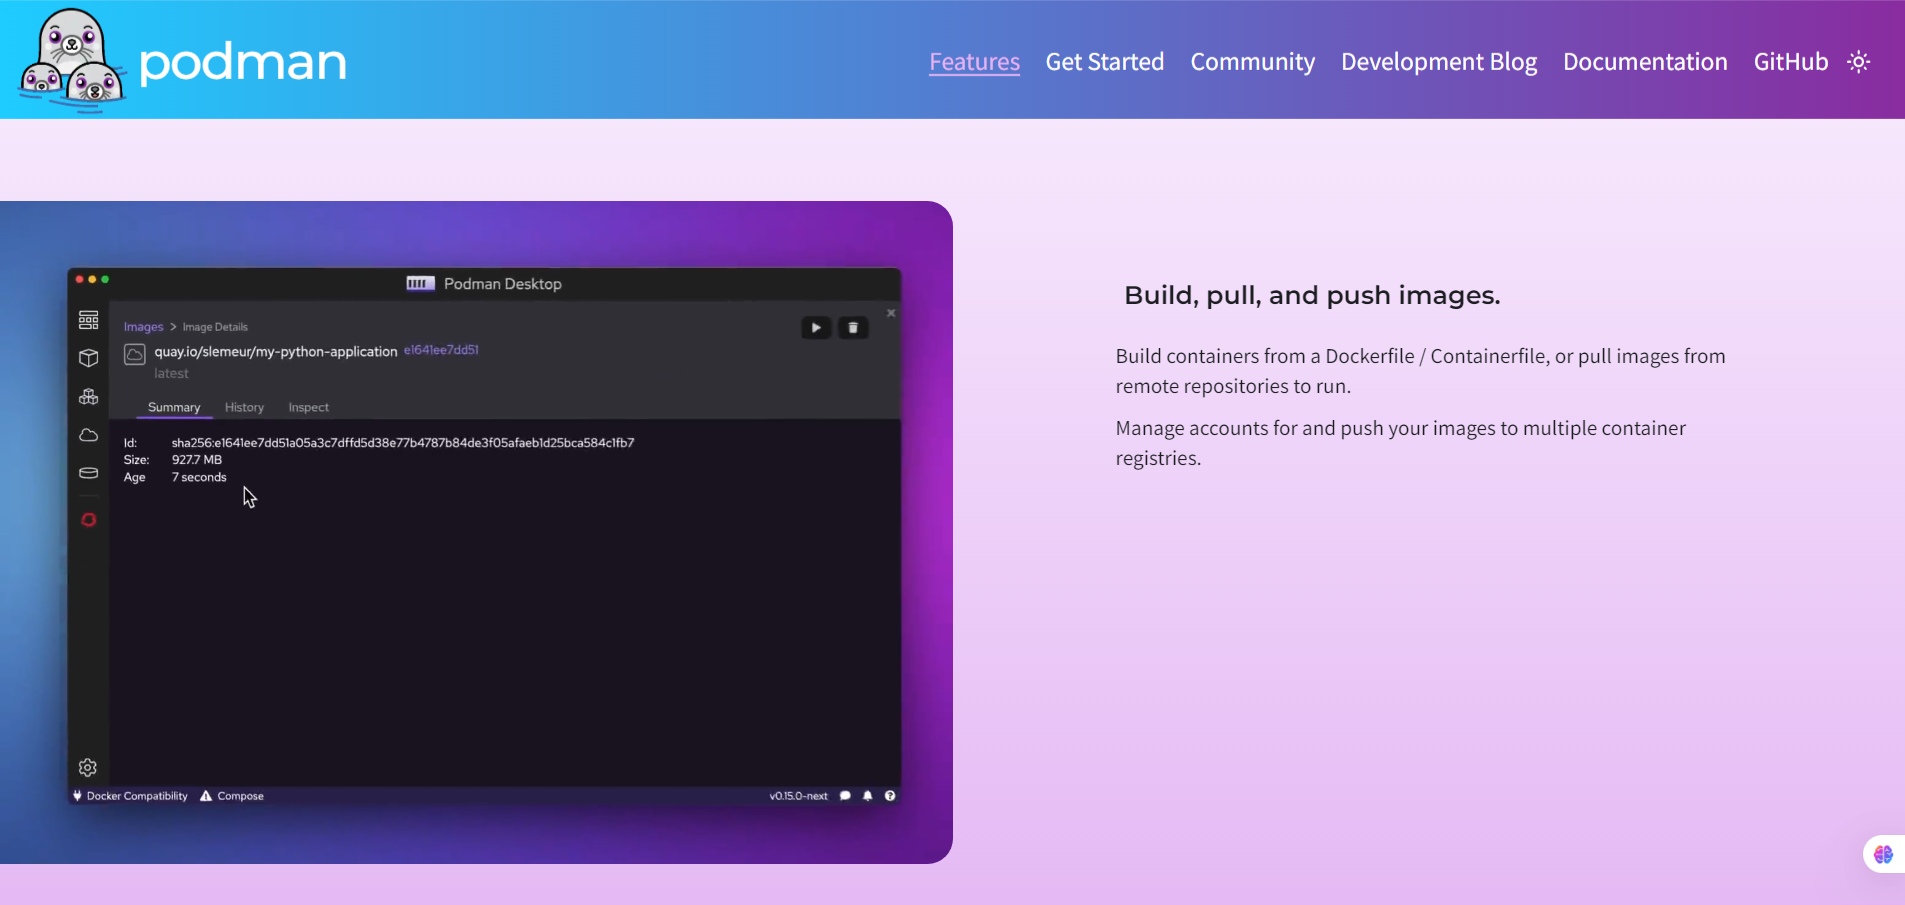Open the Get Started nav link
Viewport: 1905px width, 905px height.
pyautogui.click(x=1104, y=62)
